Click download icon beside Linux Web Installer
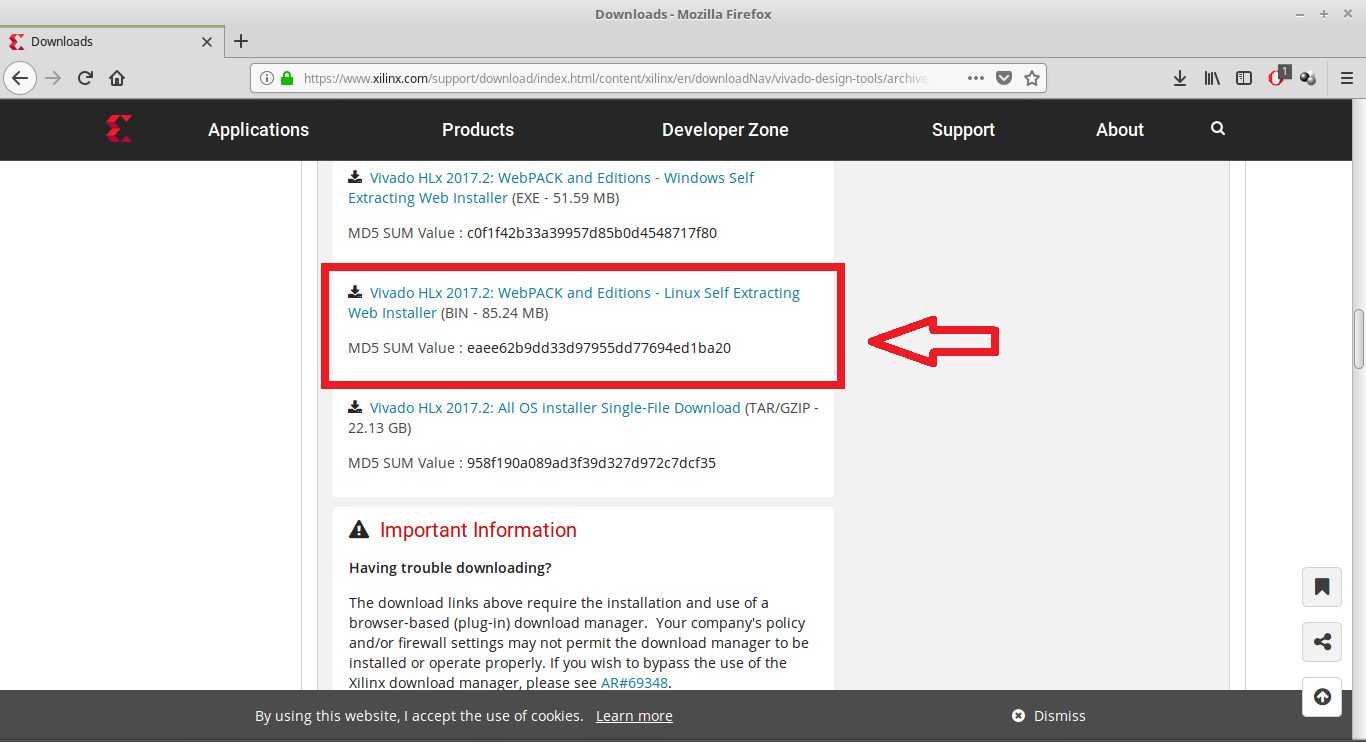 pyautogui.click(x=355, y=292)
